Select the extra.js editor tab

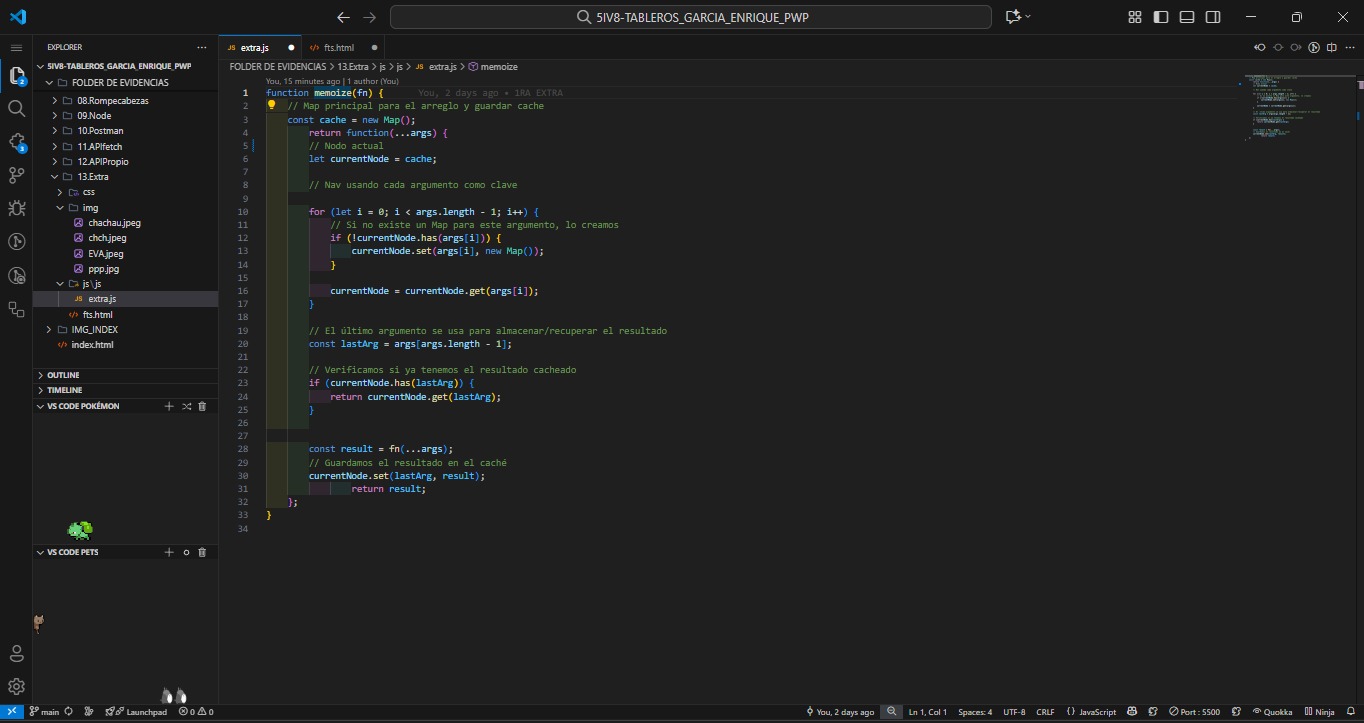coord(257,46)
